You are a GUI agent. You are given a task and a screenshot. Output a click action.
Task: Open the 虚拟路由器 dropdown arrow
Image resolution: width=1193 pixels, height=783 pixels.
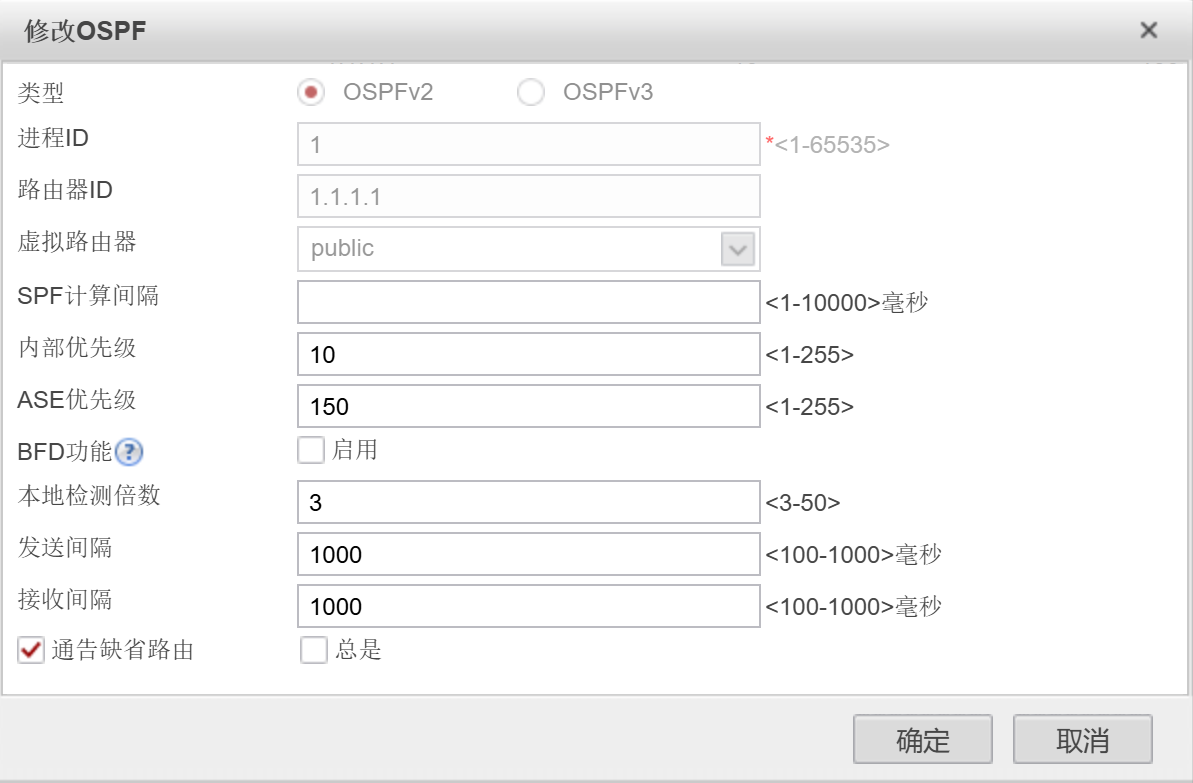[x=738, y=249]
